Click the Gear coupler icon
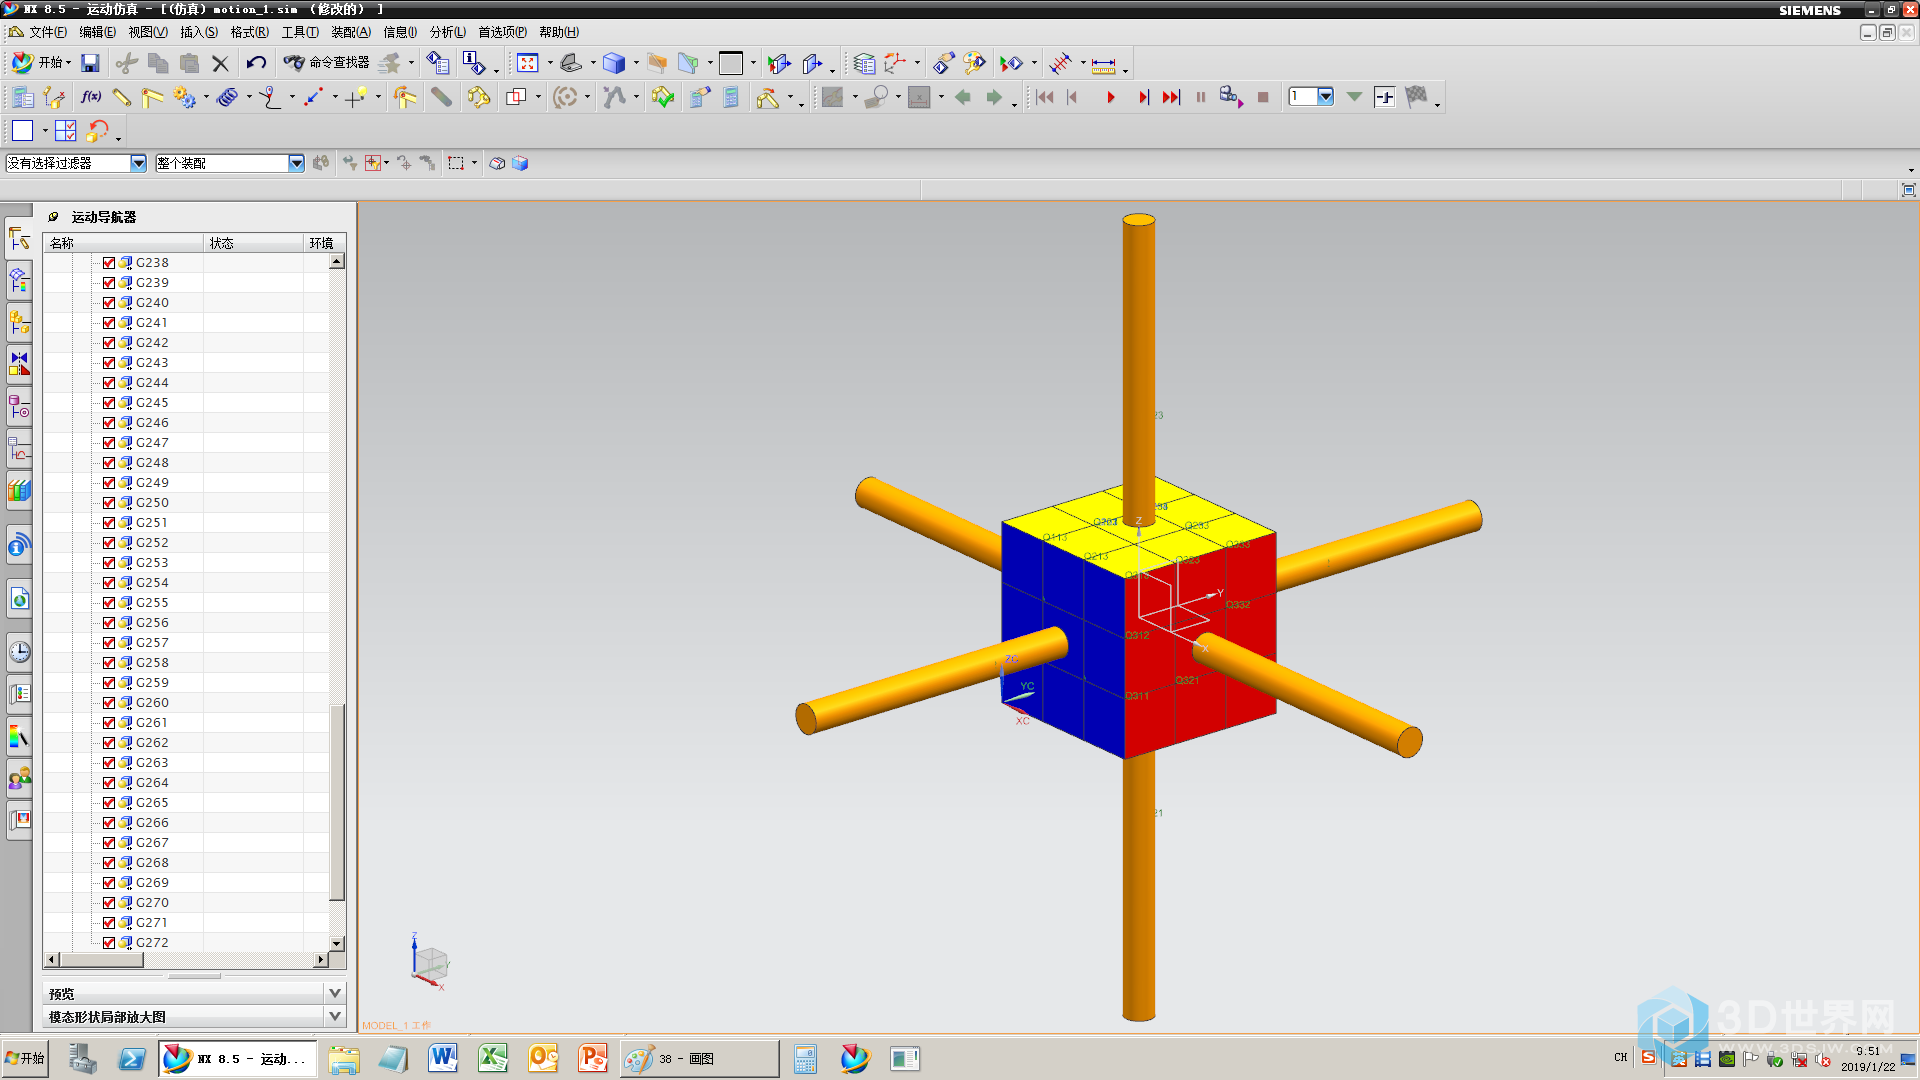This screenshot has height=1080, width=1920. coord(184,97)
